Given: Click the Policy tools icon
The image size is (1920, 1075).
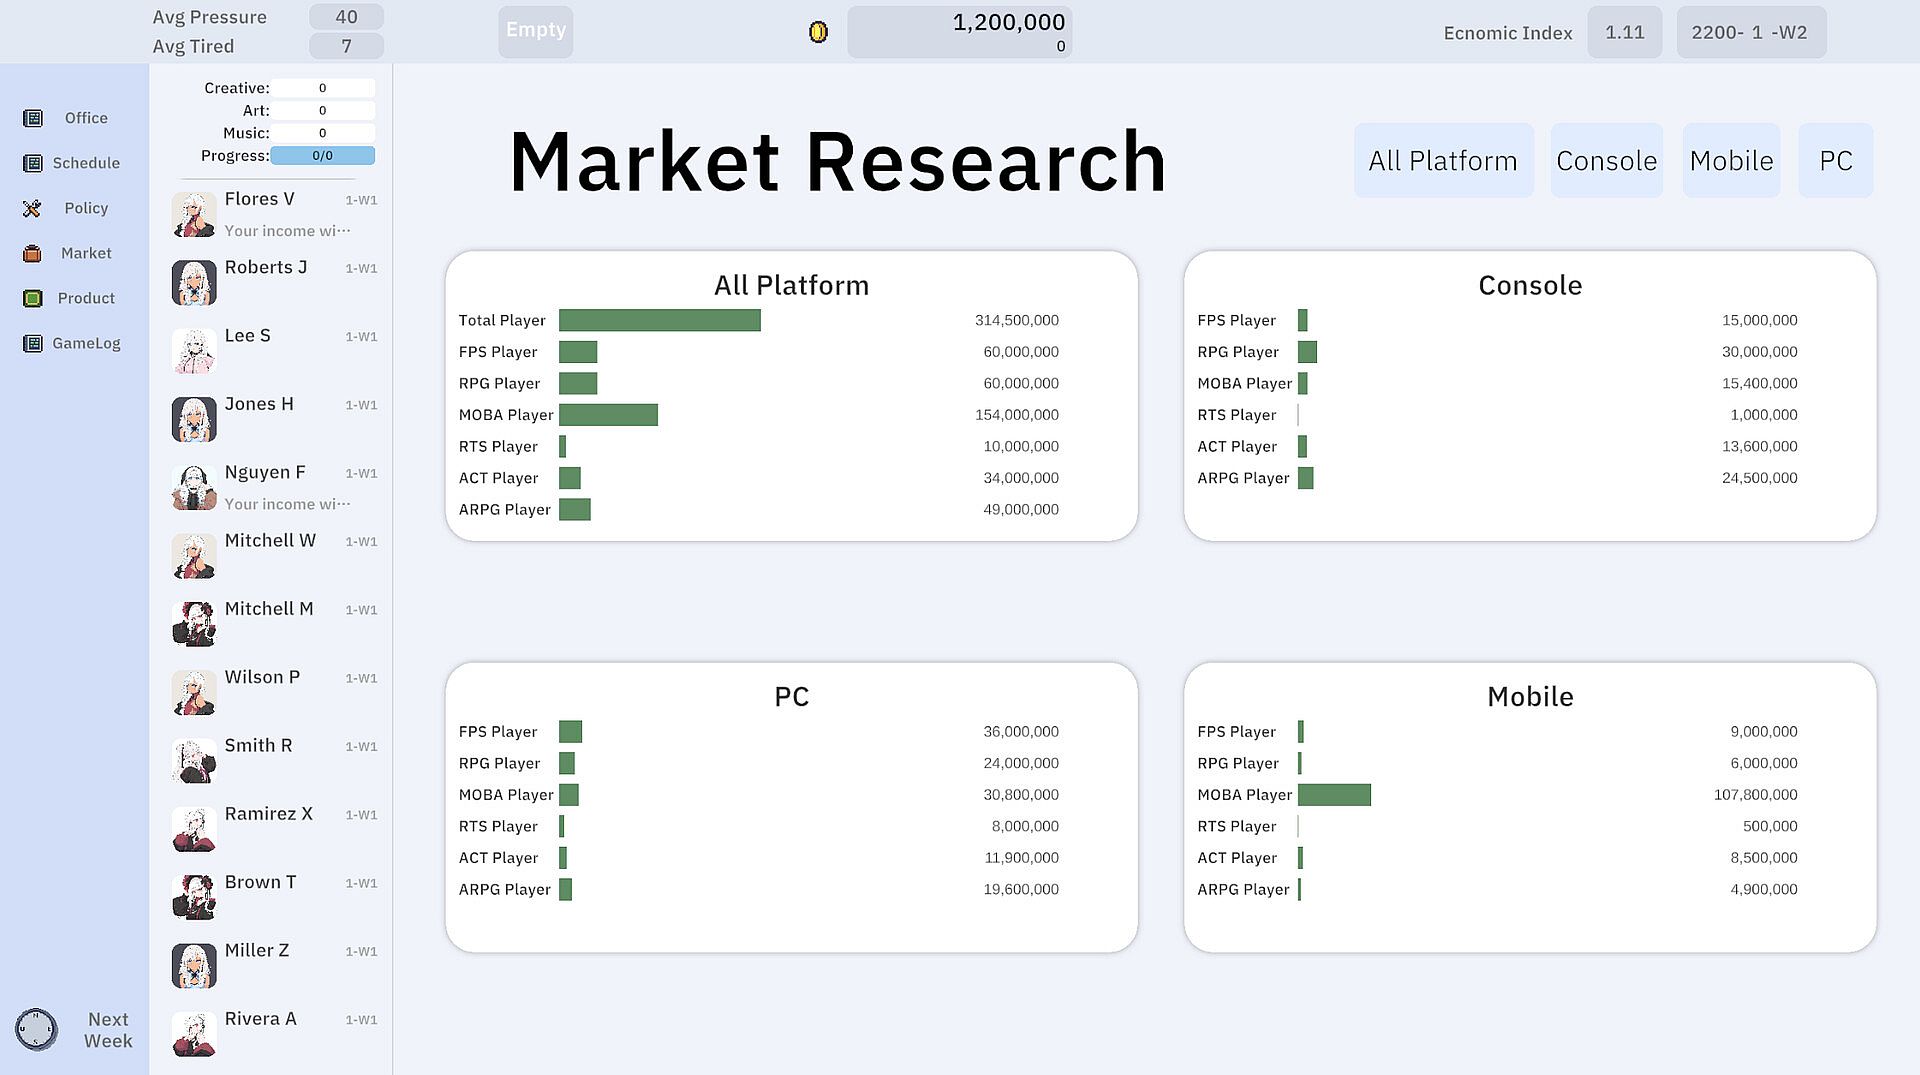Looking at the screenshot, I should point(33,208).
